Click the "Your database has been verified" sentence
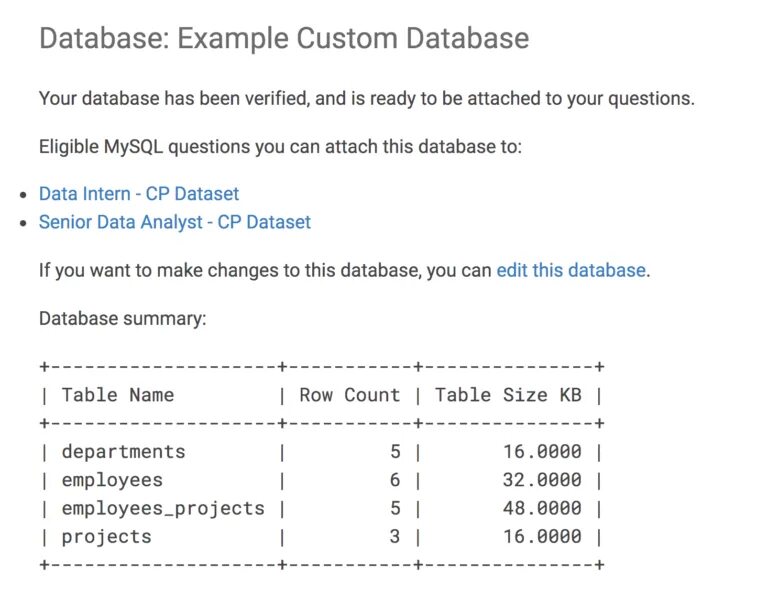The height and width of the screenshot is (611, 768). [366, 99]
